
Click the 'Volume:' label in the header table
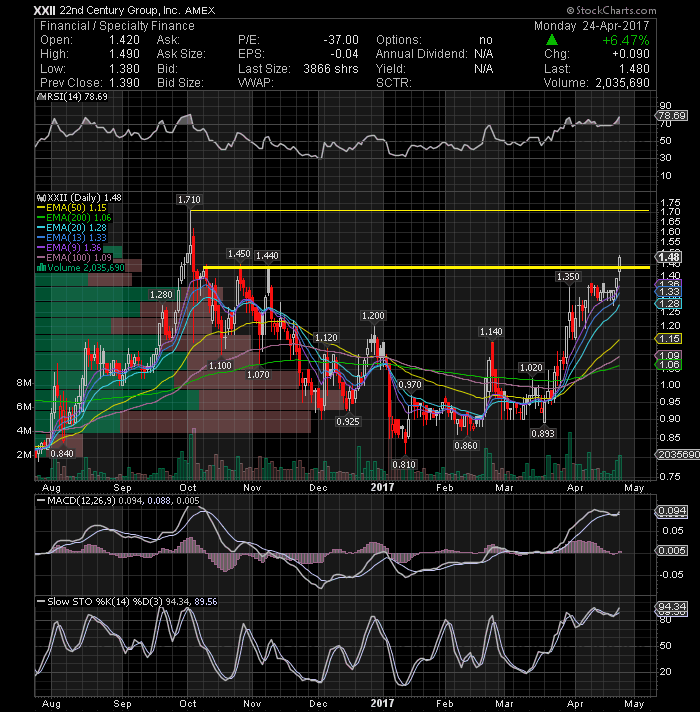click(566, 83)
